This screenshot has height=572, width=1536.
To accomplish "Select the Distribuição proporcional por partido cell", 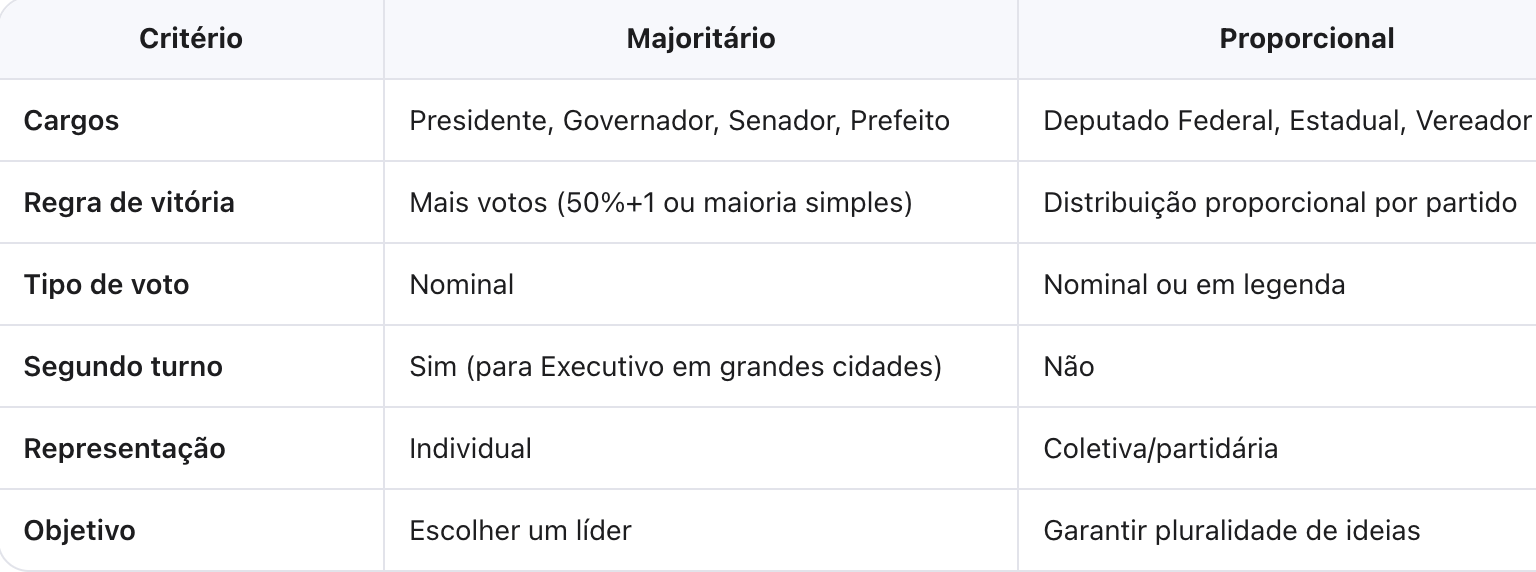I will click(1280, 203).
